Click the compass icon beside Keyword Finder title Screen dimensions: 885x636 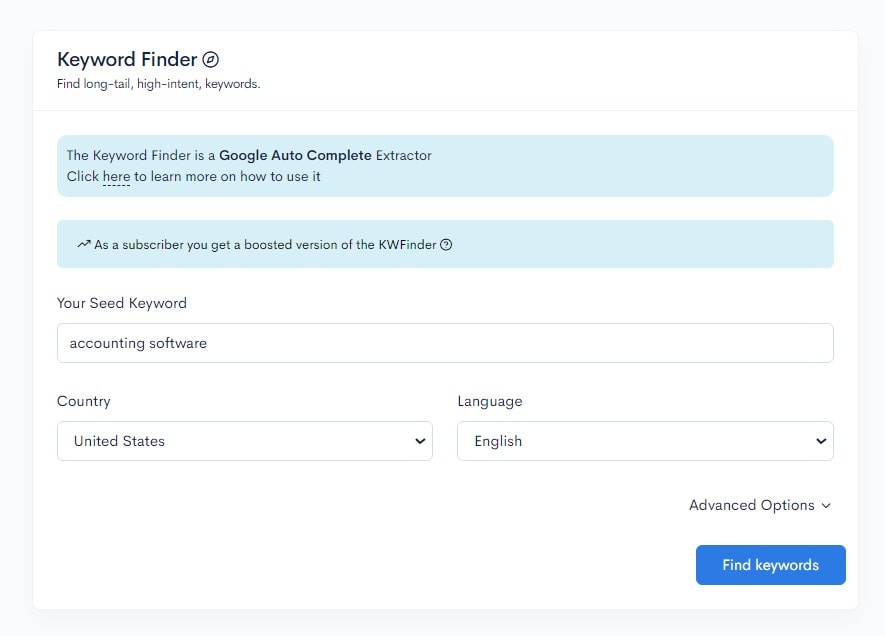[x=210, y=59]
